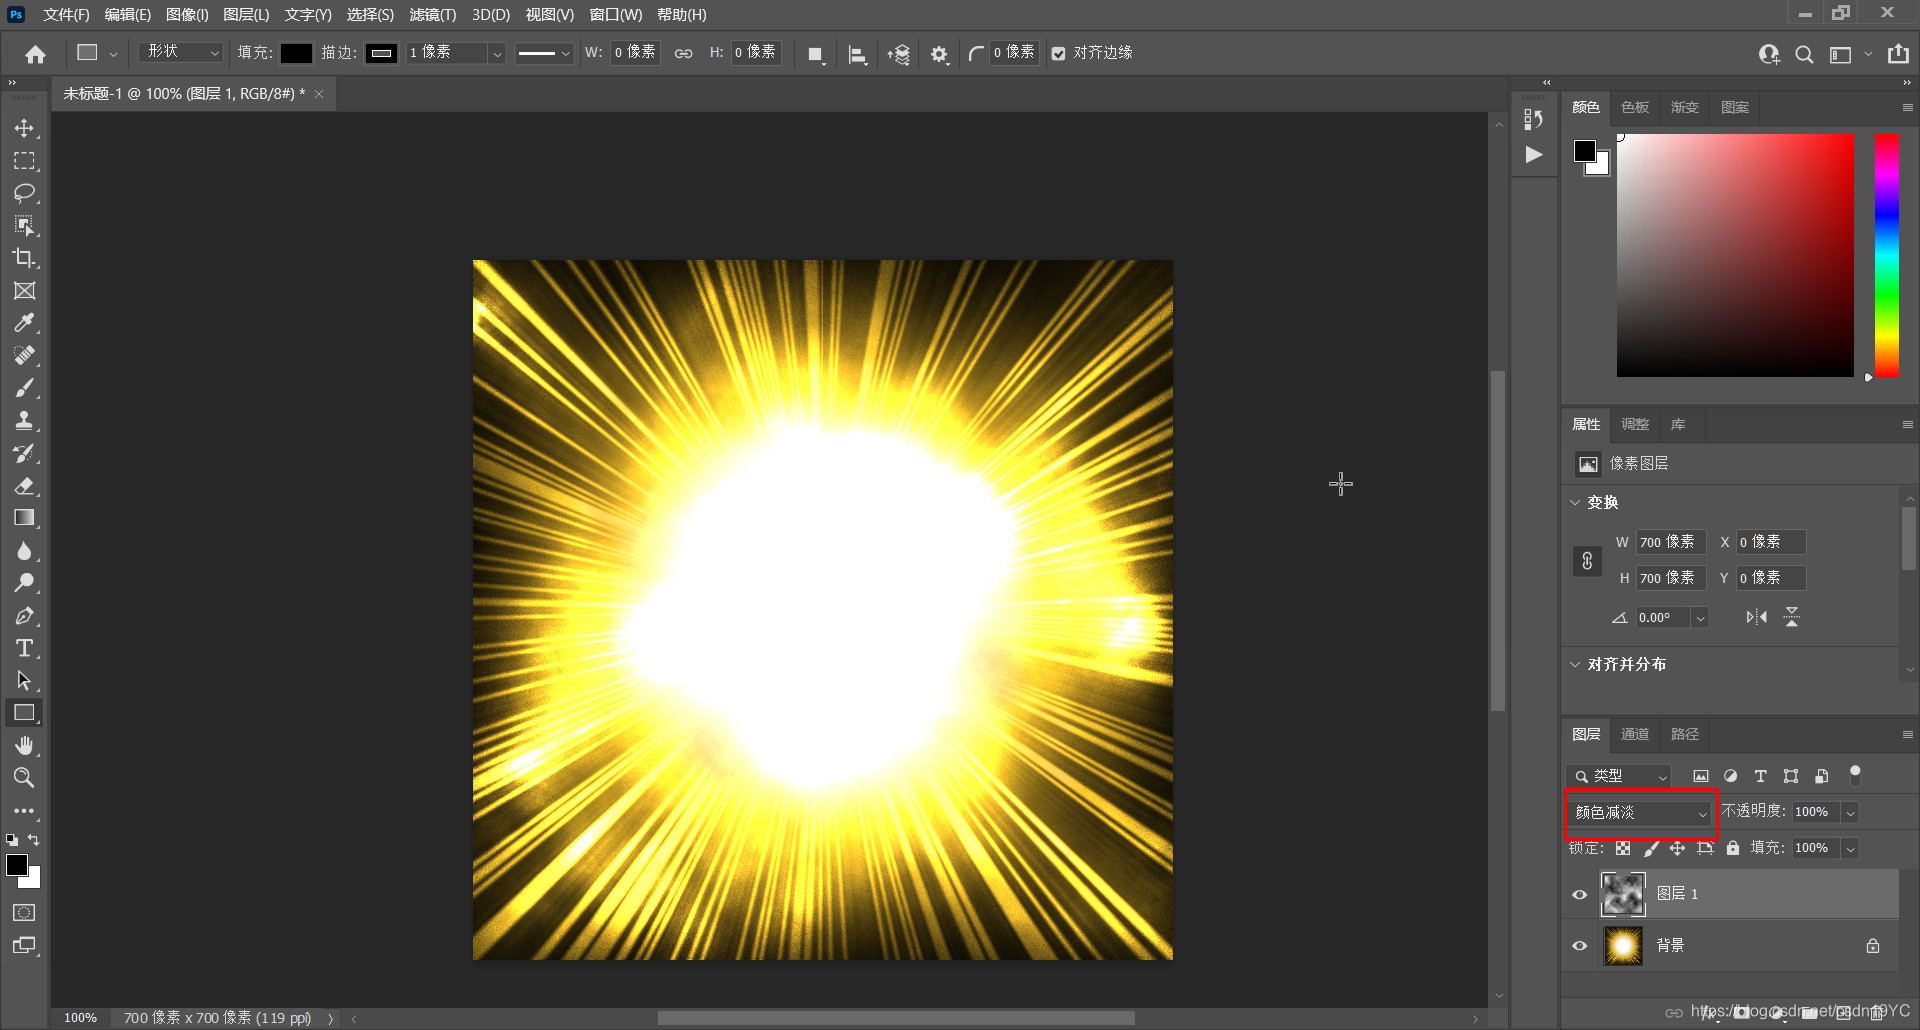Image resolution: width=1920 pixels, height=1030 pixels.
Task: Select the Dodge tool
Action: 24,583
